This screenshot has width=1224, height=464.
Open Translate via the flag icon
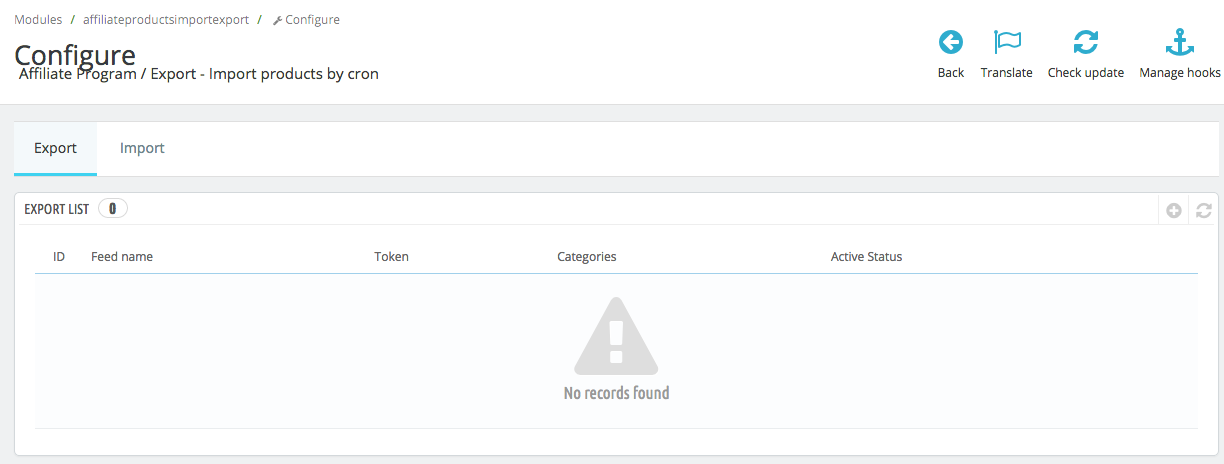(1007, 42)
